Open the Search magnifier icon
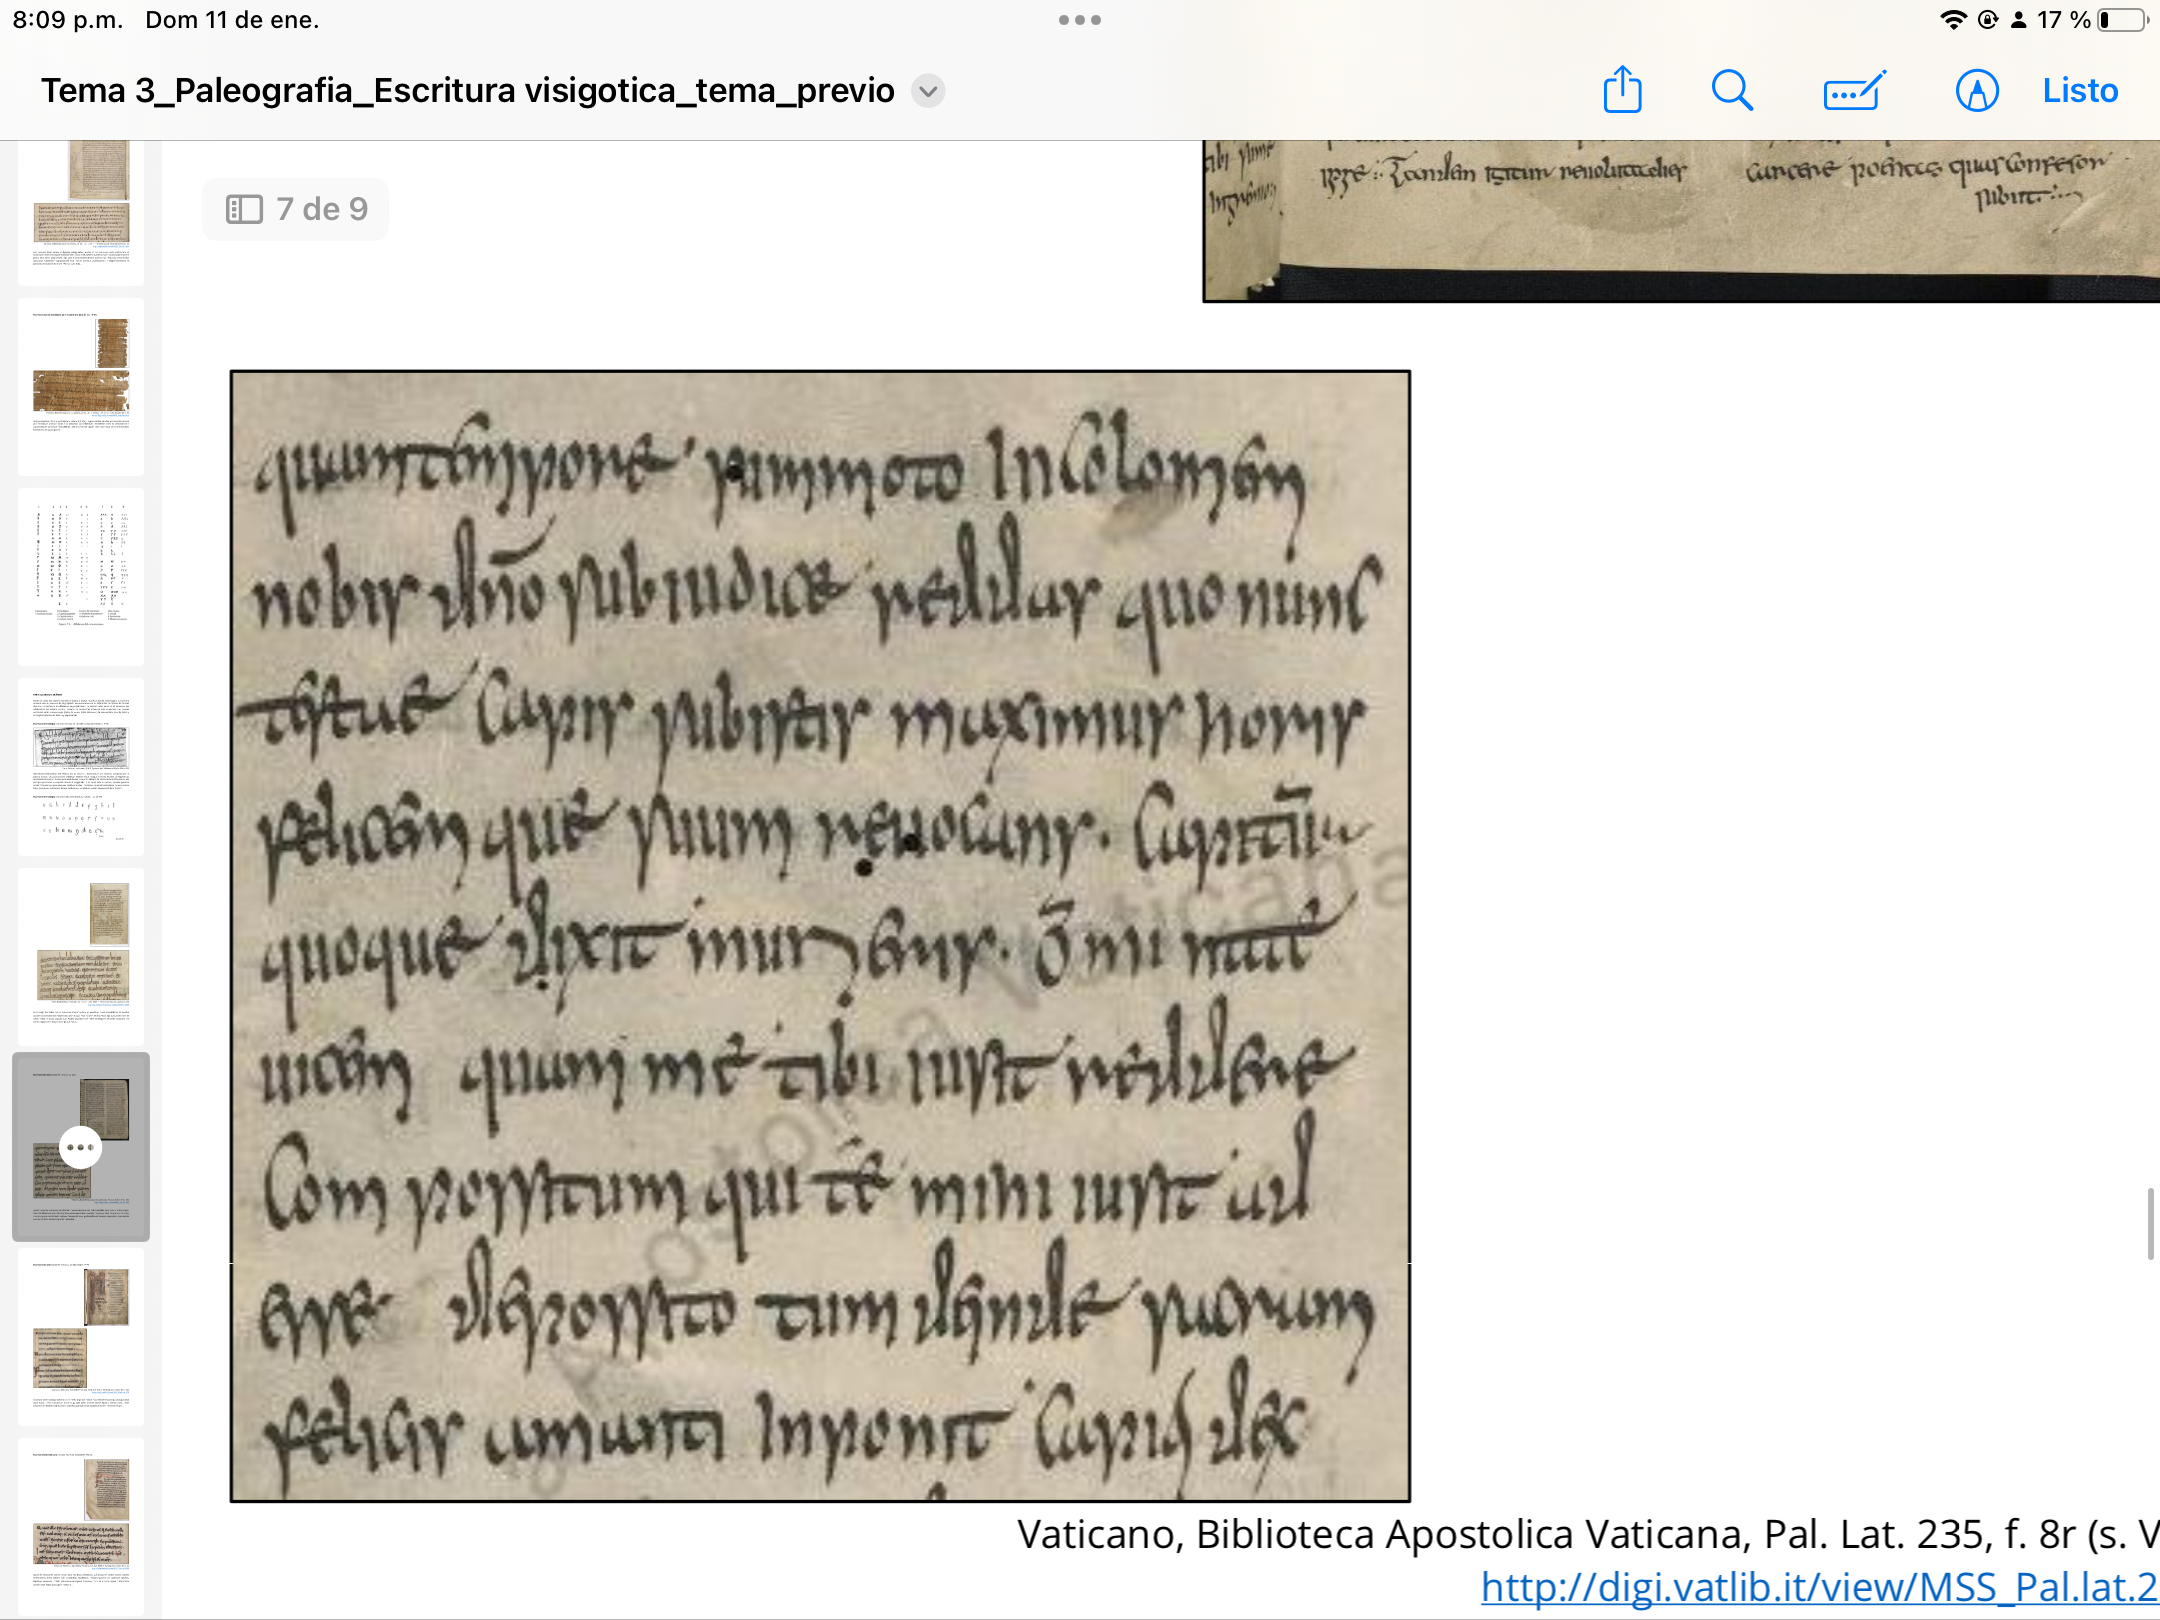This screenshot has width=2160, height=1620. [x=1732, y=90]
